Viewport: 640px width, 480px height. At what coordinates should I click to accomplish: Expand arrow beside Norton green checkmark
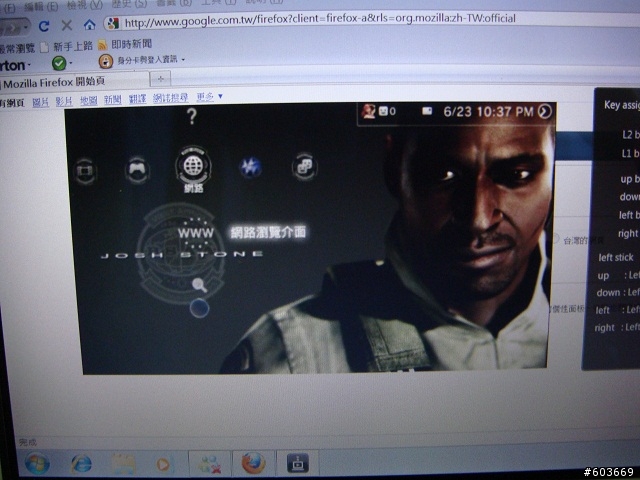(71, 63)
